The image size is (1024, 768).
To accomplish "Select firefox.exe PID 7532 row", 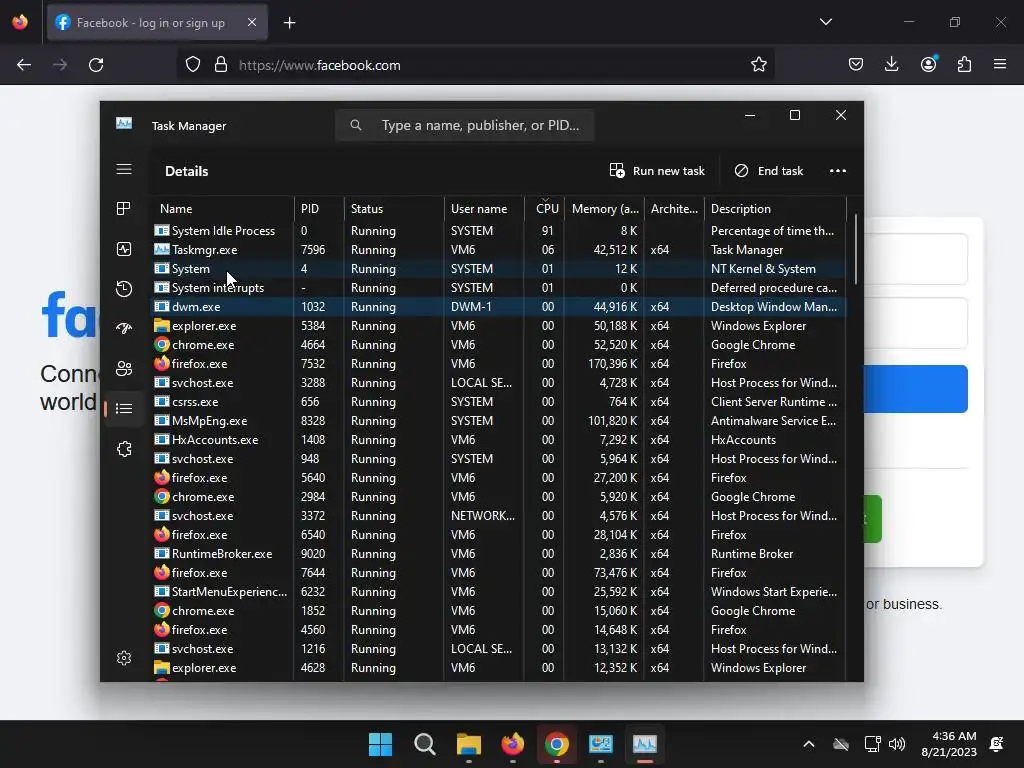I will 499,364.
